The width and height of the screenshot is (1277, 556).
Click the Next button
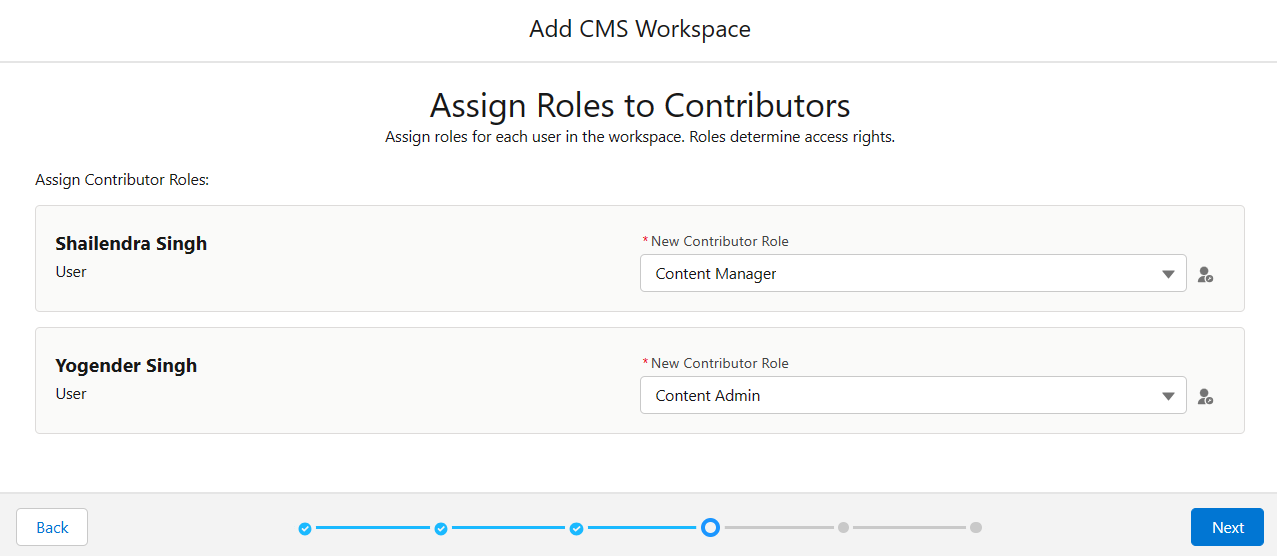1227,527
